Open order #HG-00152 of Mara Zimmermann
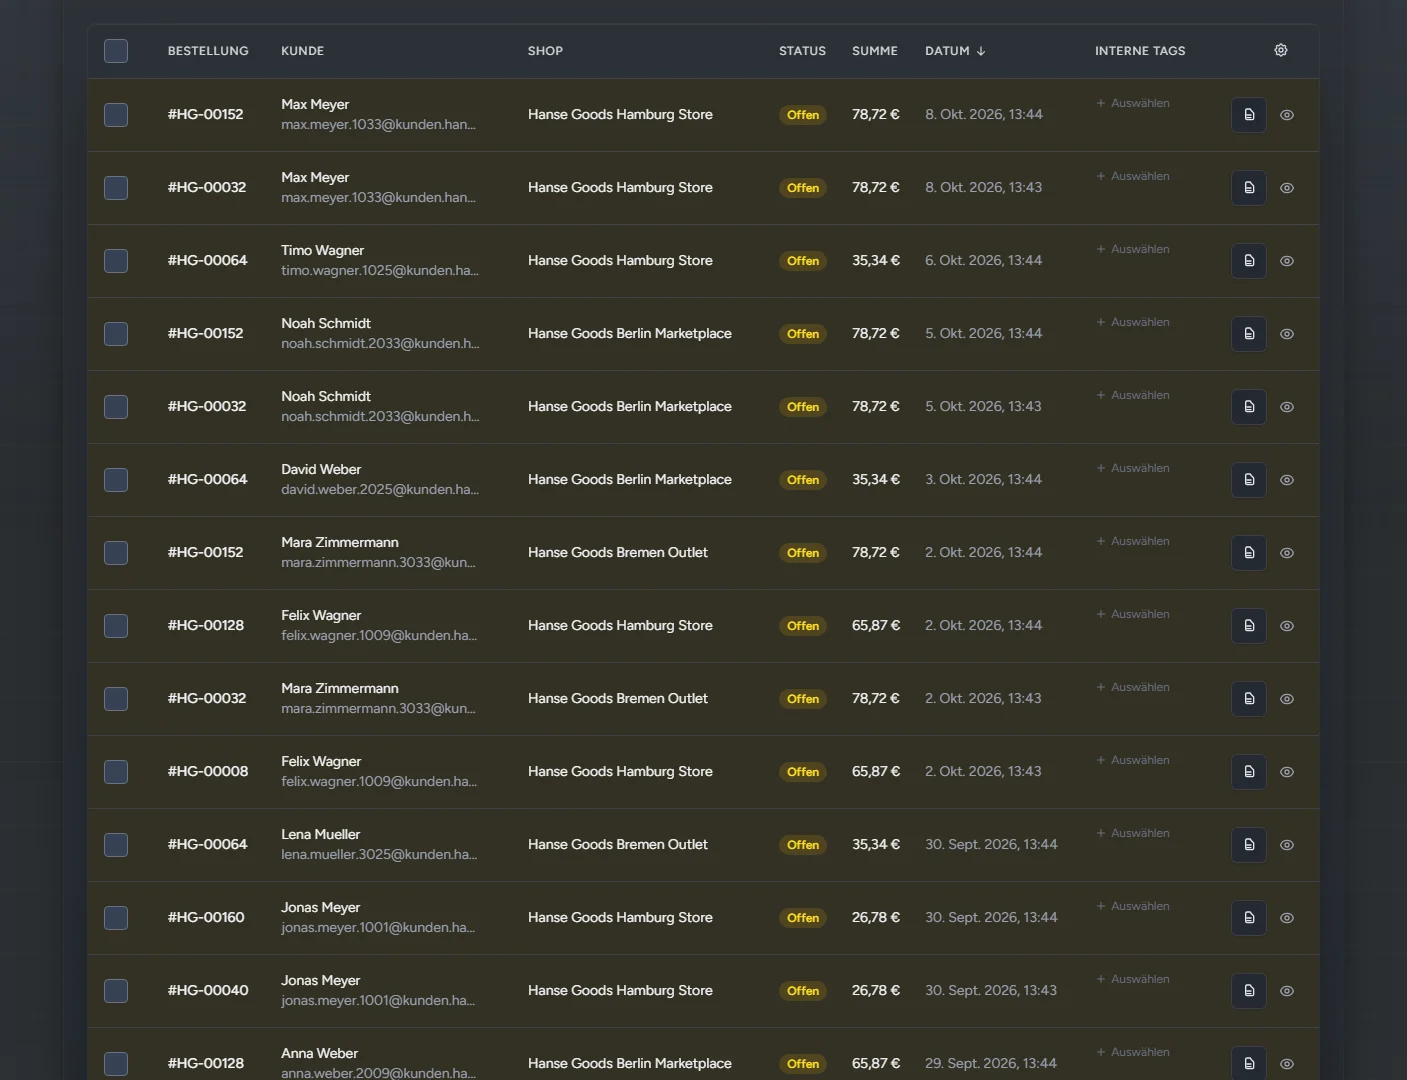Viewport: 1407px width, 1080px height. [x=205, y=553]
